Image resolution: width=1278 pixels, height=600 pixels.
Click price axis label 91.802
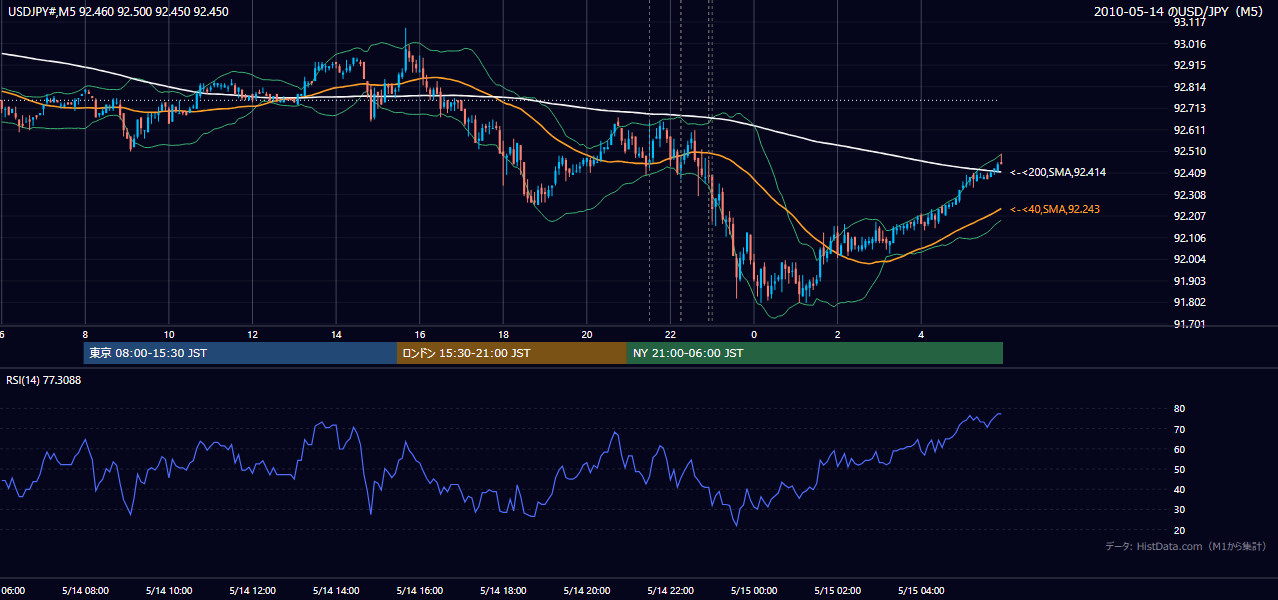point(1189,303)
